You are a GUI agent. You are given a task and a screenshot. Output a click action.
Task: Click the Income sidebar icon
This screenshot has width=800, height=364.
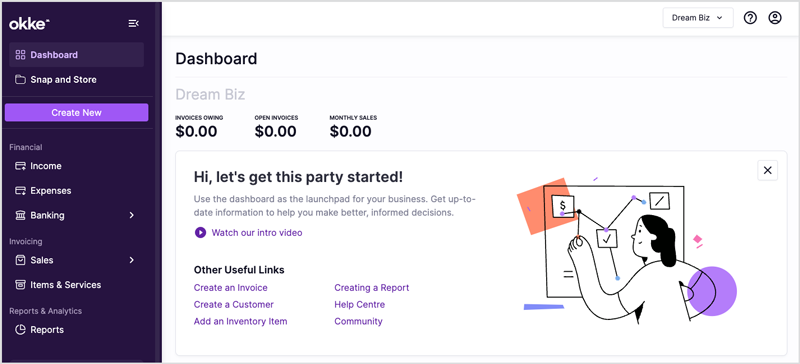coord(20,166)
